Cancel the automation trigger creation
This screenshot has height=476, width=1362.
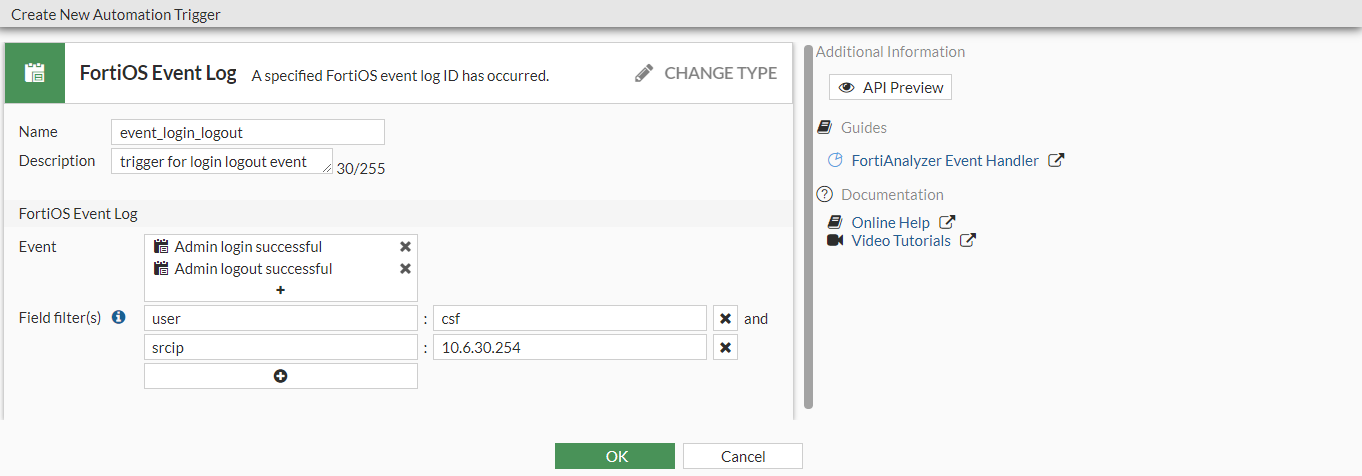pyautogui.click(x=742, y=456)
